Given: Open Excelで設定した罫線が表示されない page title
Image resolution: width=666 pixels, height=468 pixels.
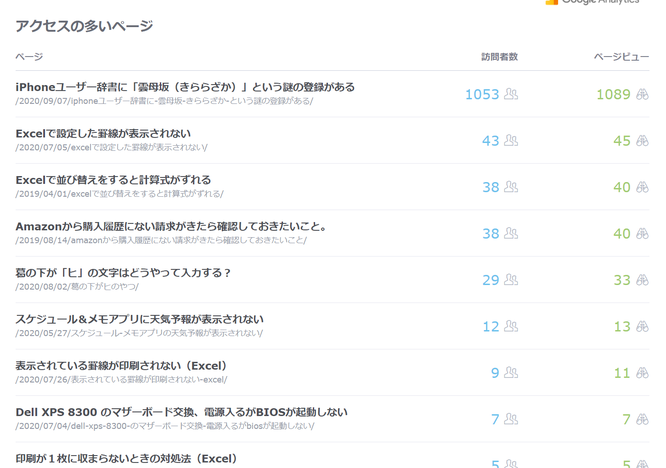Looking at the screenshot, I should click(103, 134).
